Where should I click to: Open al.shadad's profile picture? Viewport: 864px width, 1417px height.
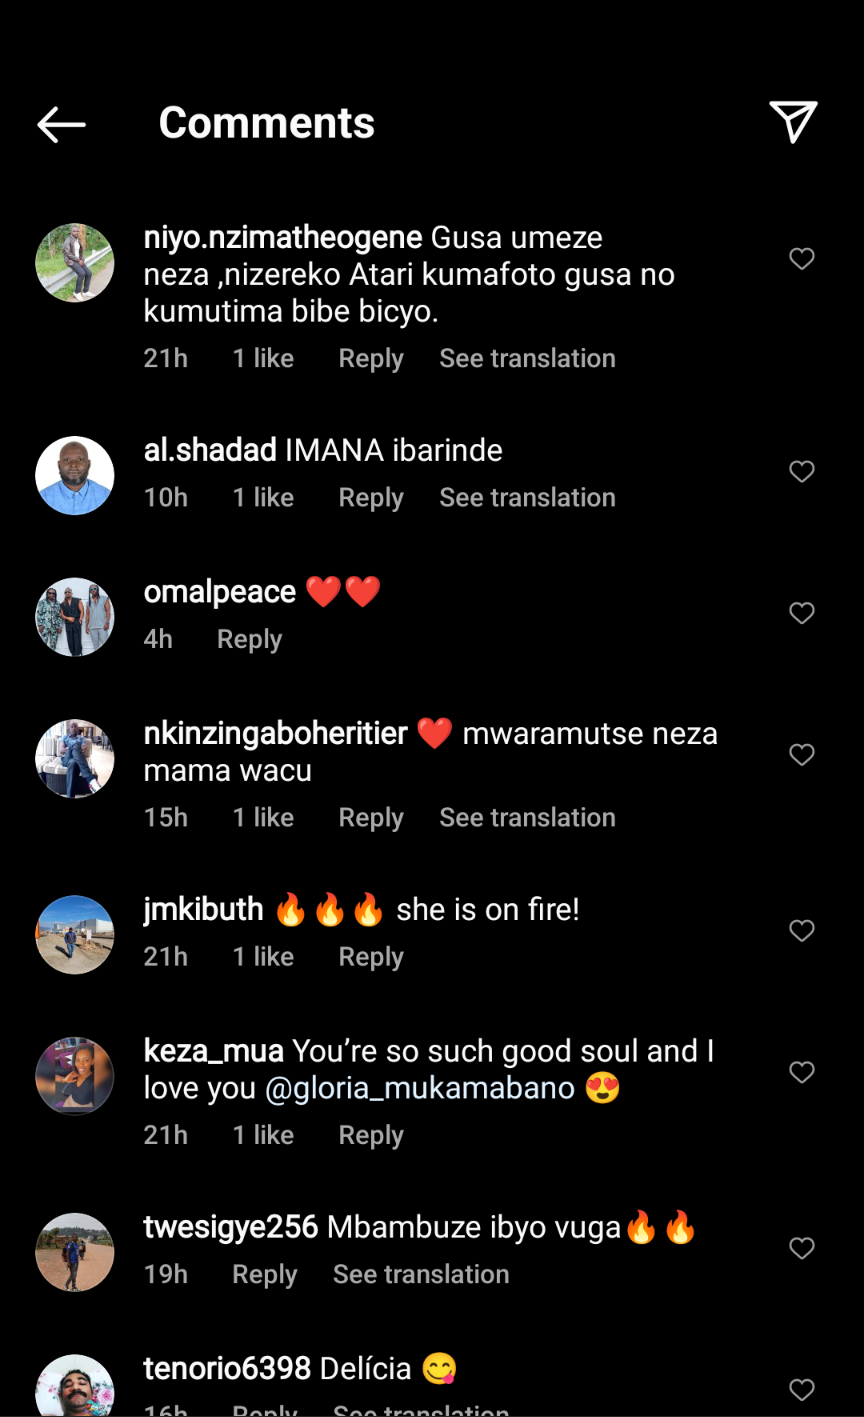point(75,476)
